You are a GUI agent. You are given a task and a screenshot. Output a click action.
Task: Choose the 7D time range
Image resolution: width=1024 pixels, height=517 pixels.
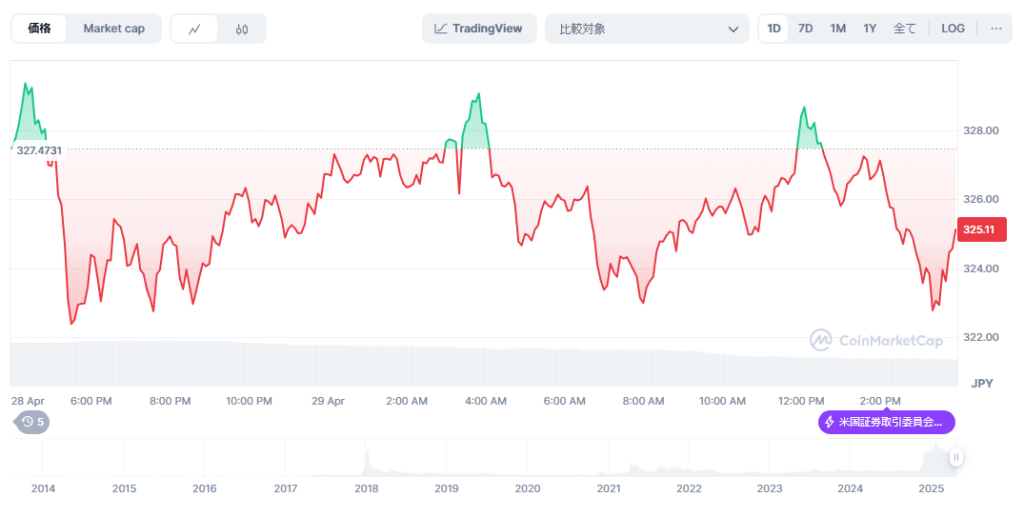[805, 29]
